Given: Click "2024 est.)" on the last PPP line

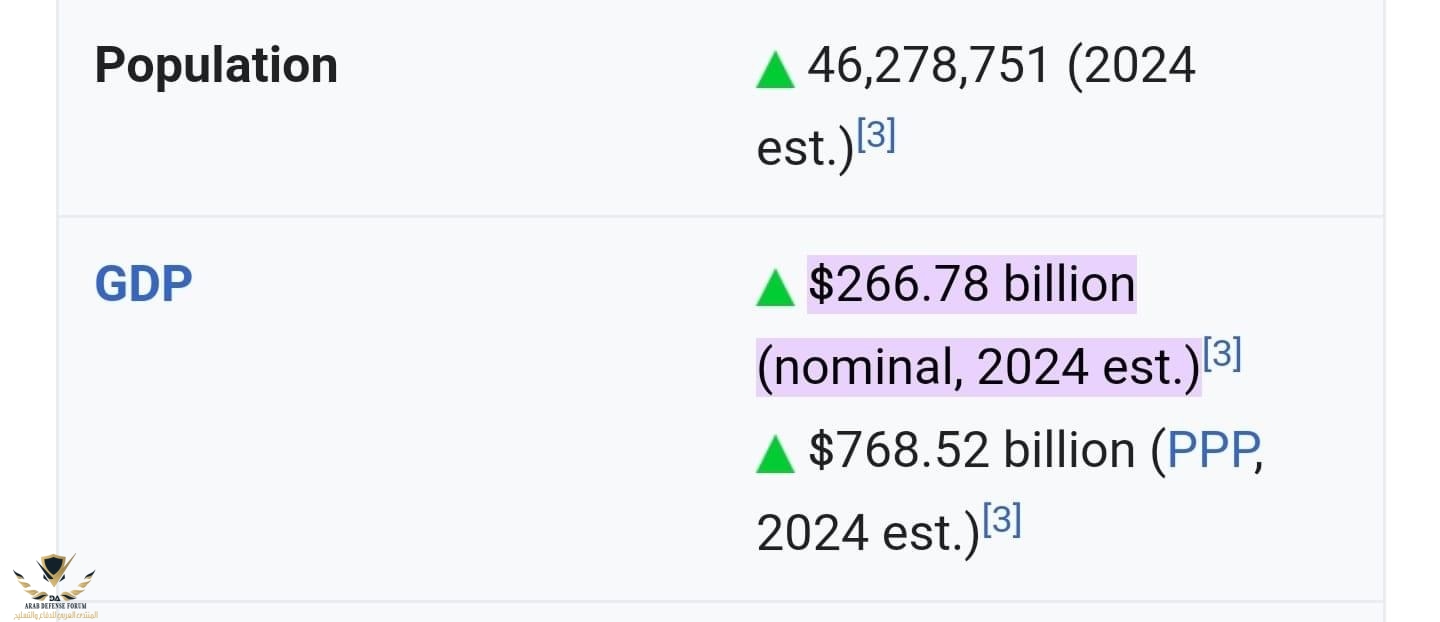Looking at the screenshot, I should point(868,534).
